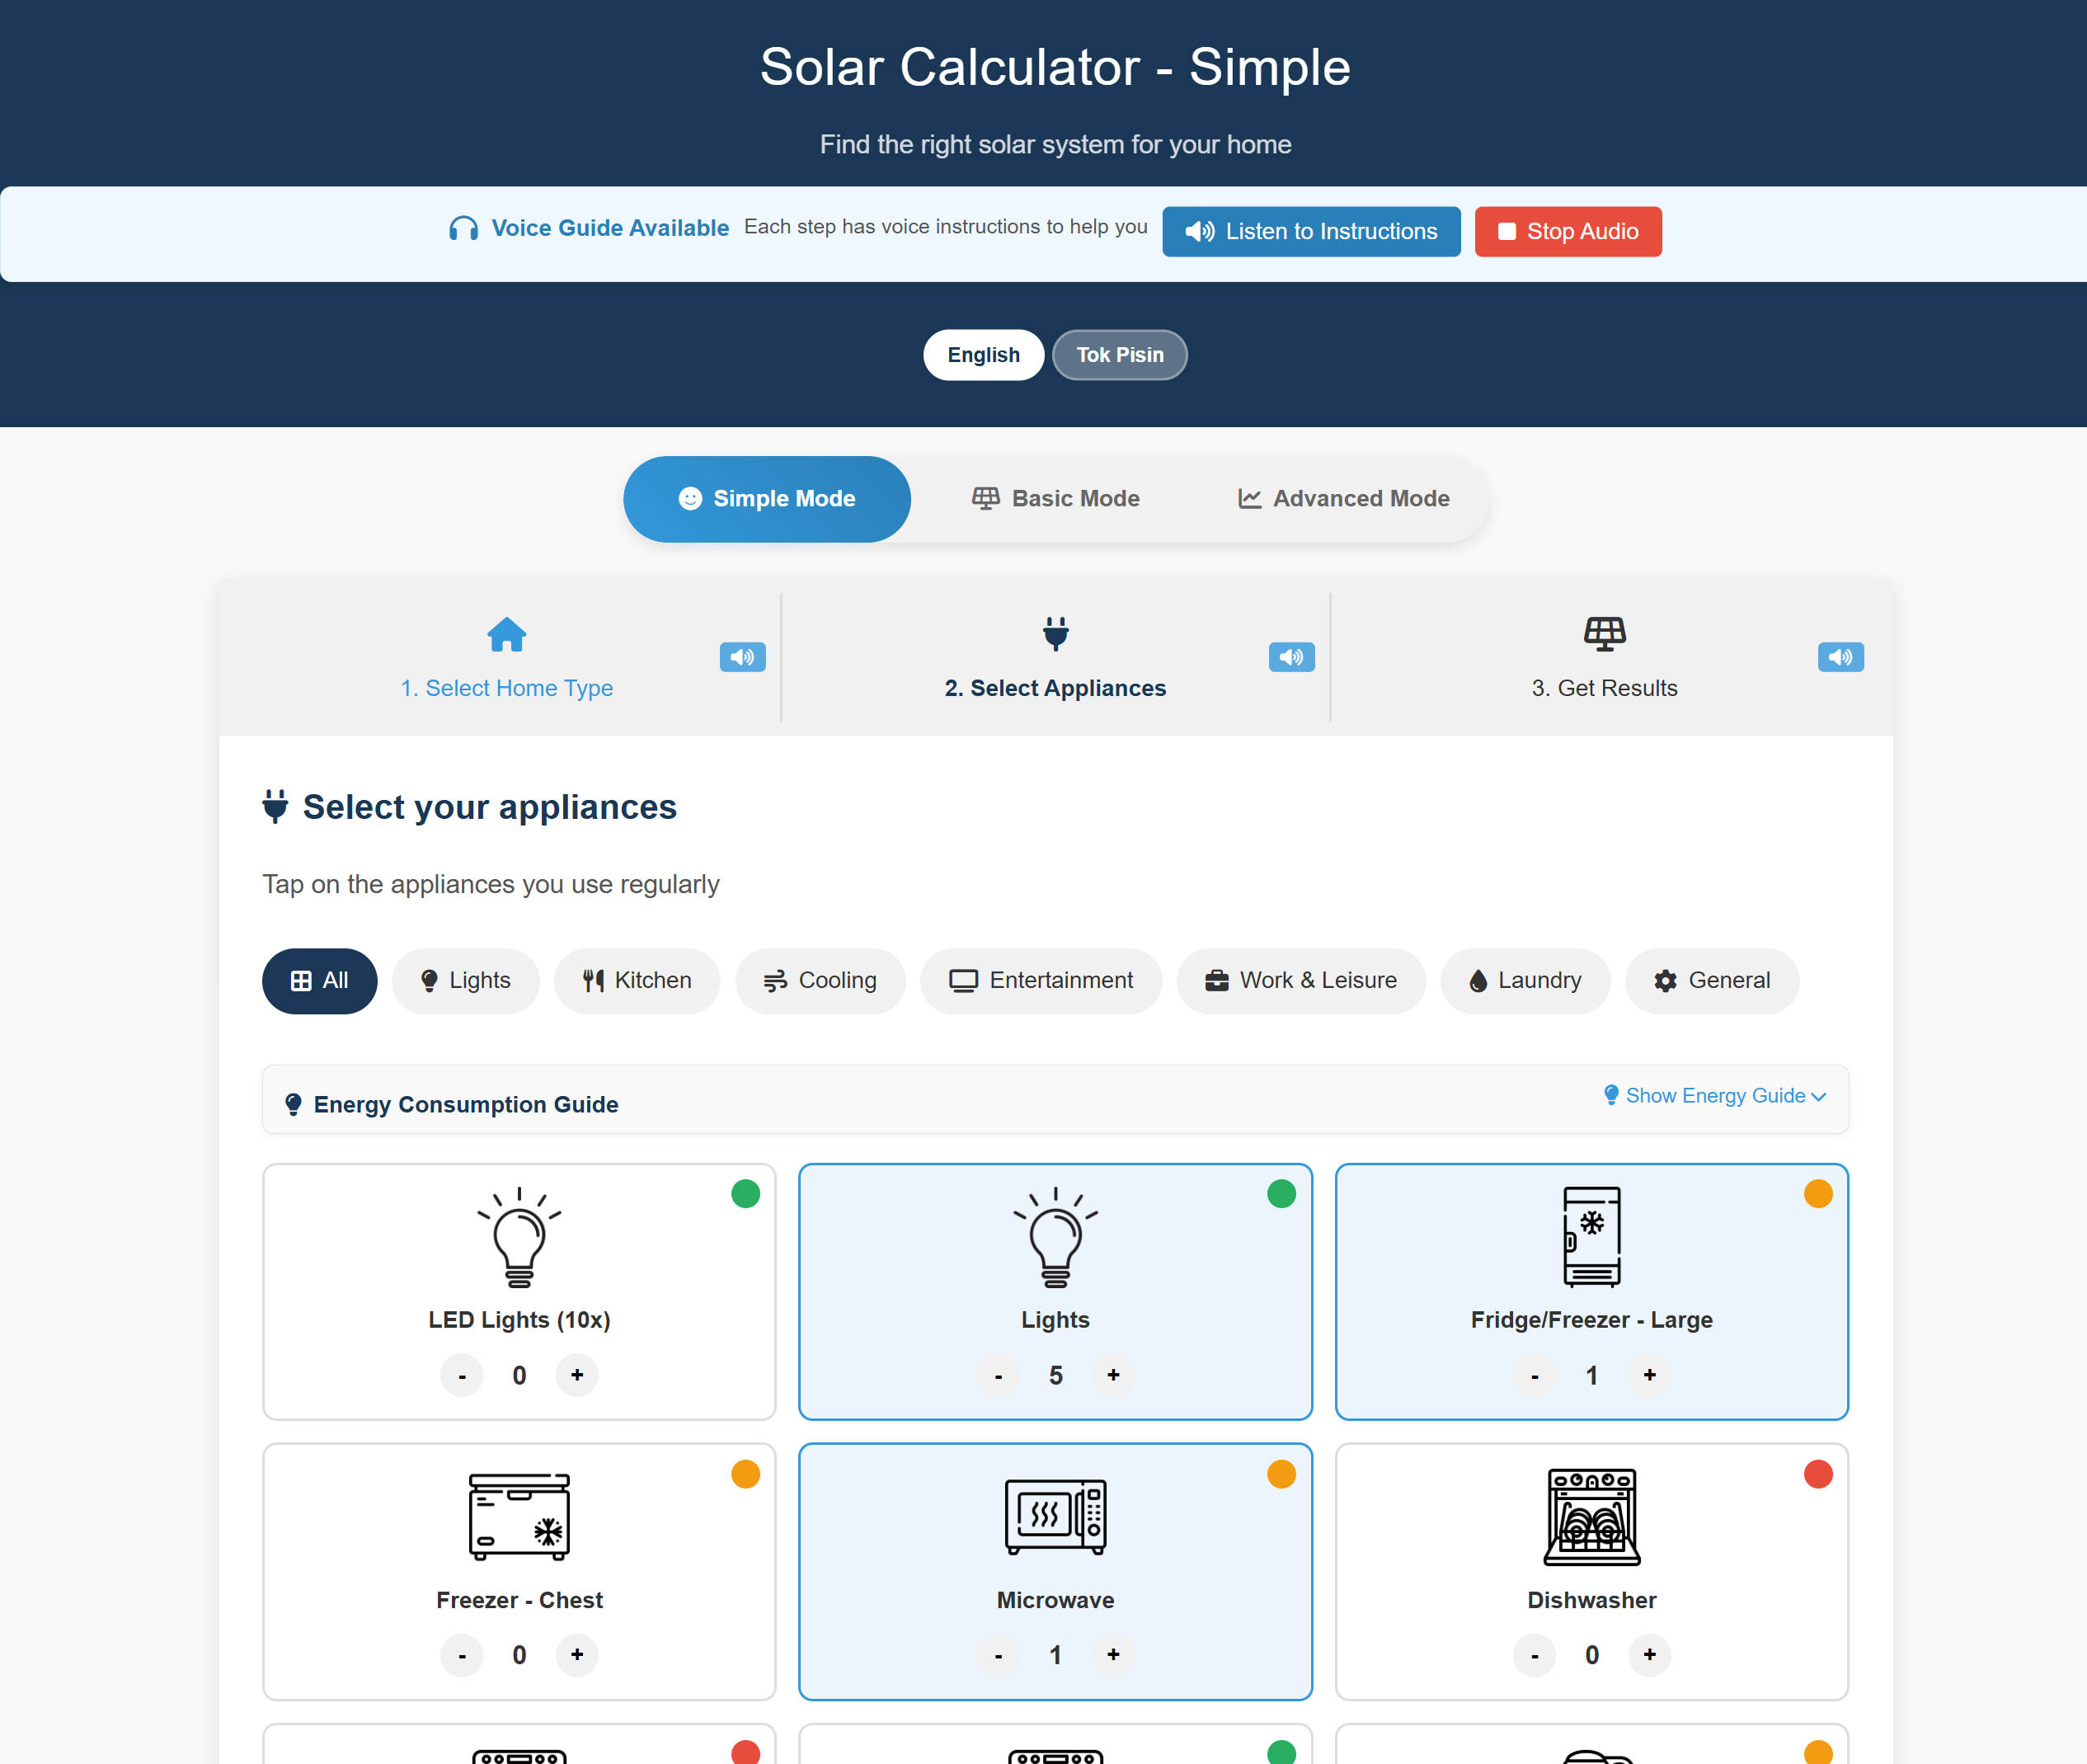Play voice instructions for Select Home Type step
The image size is (2087, 1764).
click(741, 657)
